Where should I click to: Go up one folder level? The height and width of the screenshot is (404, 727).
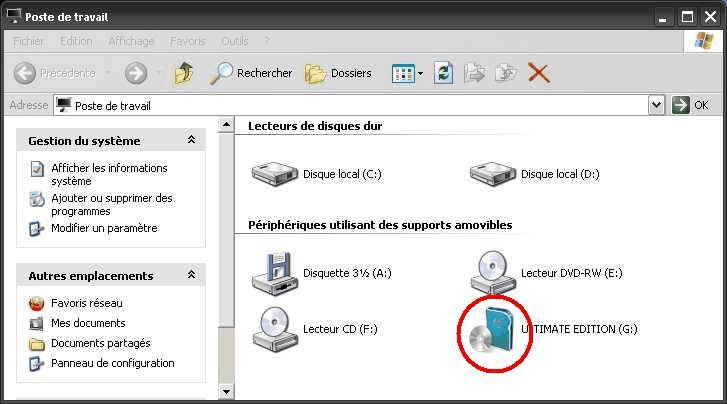(x=184, y=73)
